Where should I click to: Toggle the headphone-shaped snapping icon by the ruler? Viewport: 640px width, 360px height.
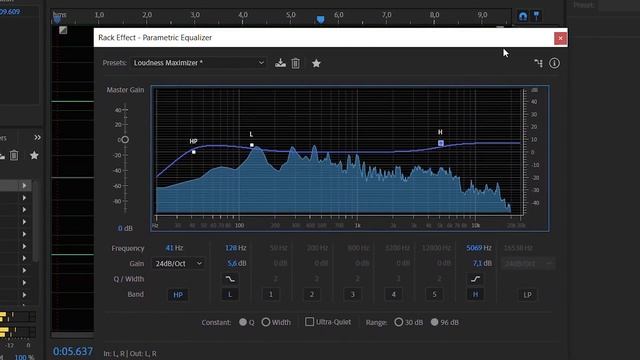523,16
